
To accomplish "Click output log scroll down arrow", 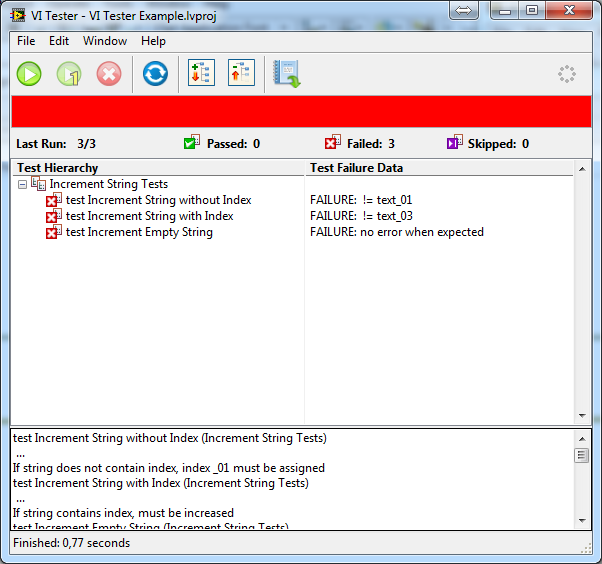I will [x=582, y=521].
